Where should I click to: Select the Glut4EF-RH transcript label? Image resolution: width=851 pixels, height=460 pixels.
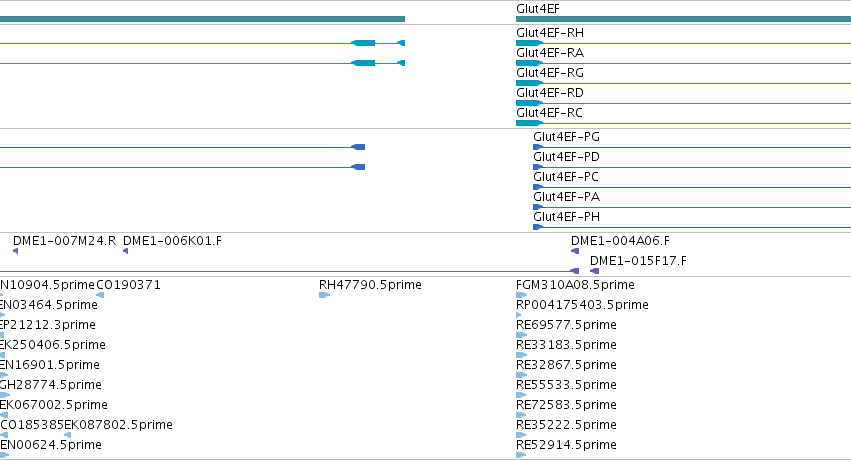pyautogui.click(x=550, y=33)
